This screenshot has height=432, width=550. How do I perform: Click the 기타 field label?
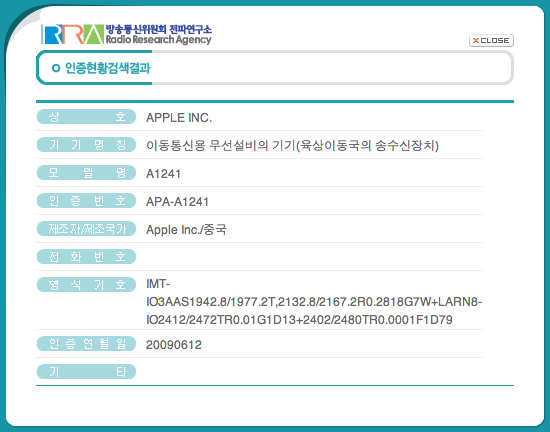[86, 372]
